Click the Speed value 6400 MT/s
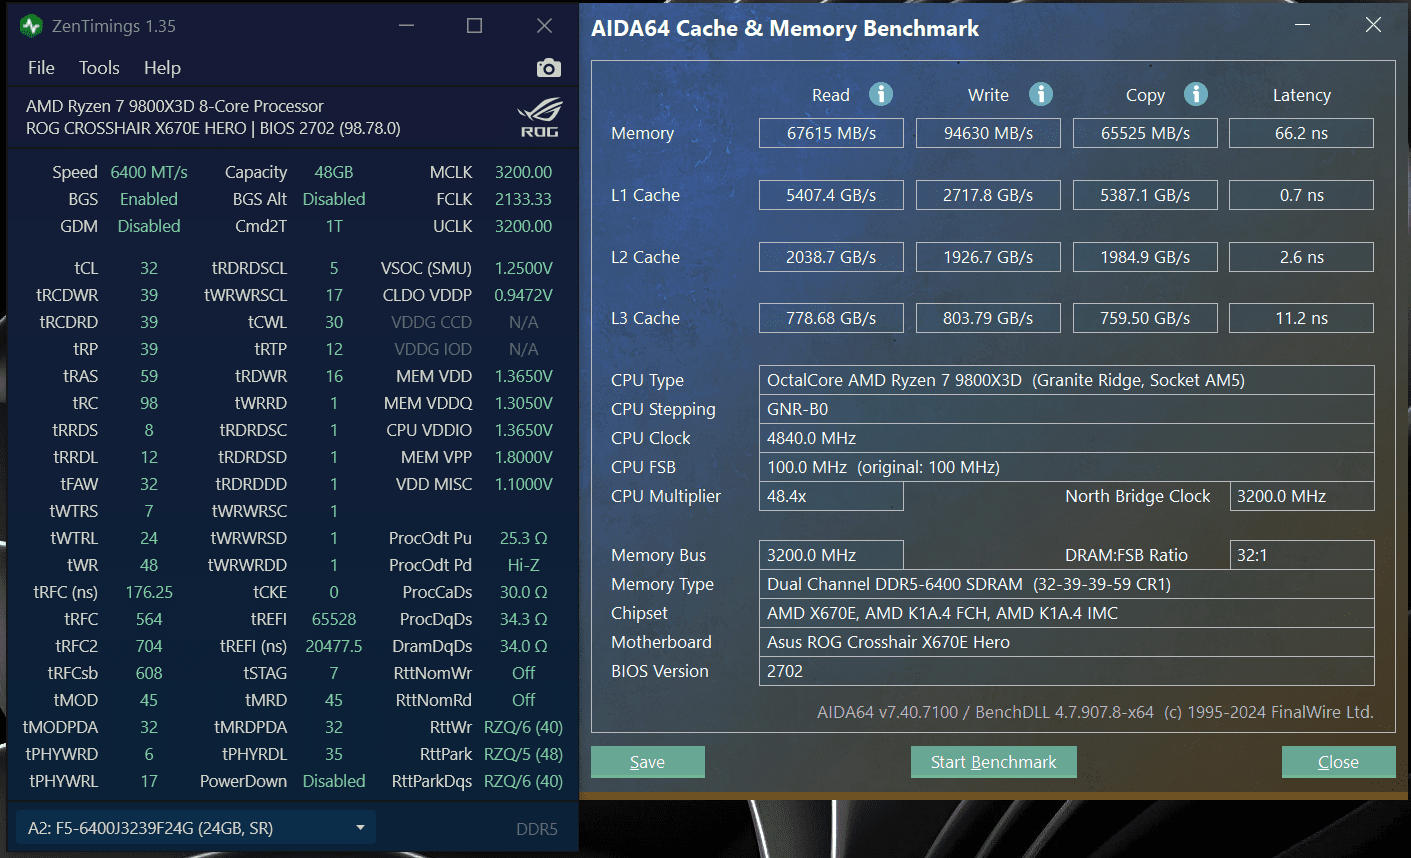This screenshot has height=858, width=1411. coord(149,172)
